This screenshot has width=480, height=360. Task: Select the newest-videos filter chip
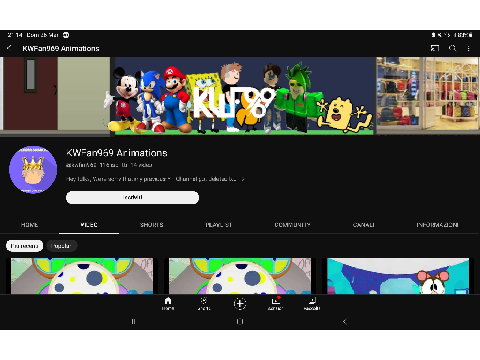pyautogui.click(x=24, y=246)
